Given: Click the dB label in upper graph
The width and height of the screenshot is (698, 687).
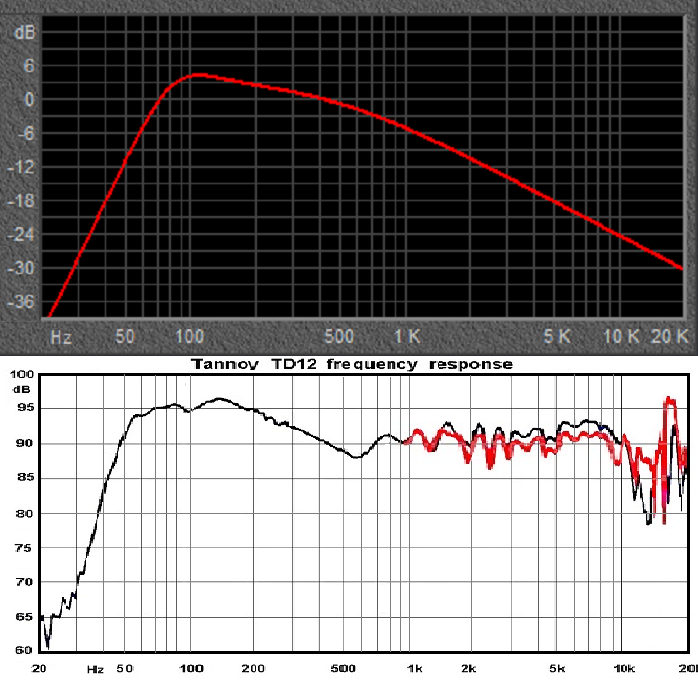Looking at the screenshot, I should coord(24,32).
